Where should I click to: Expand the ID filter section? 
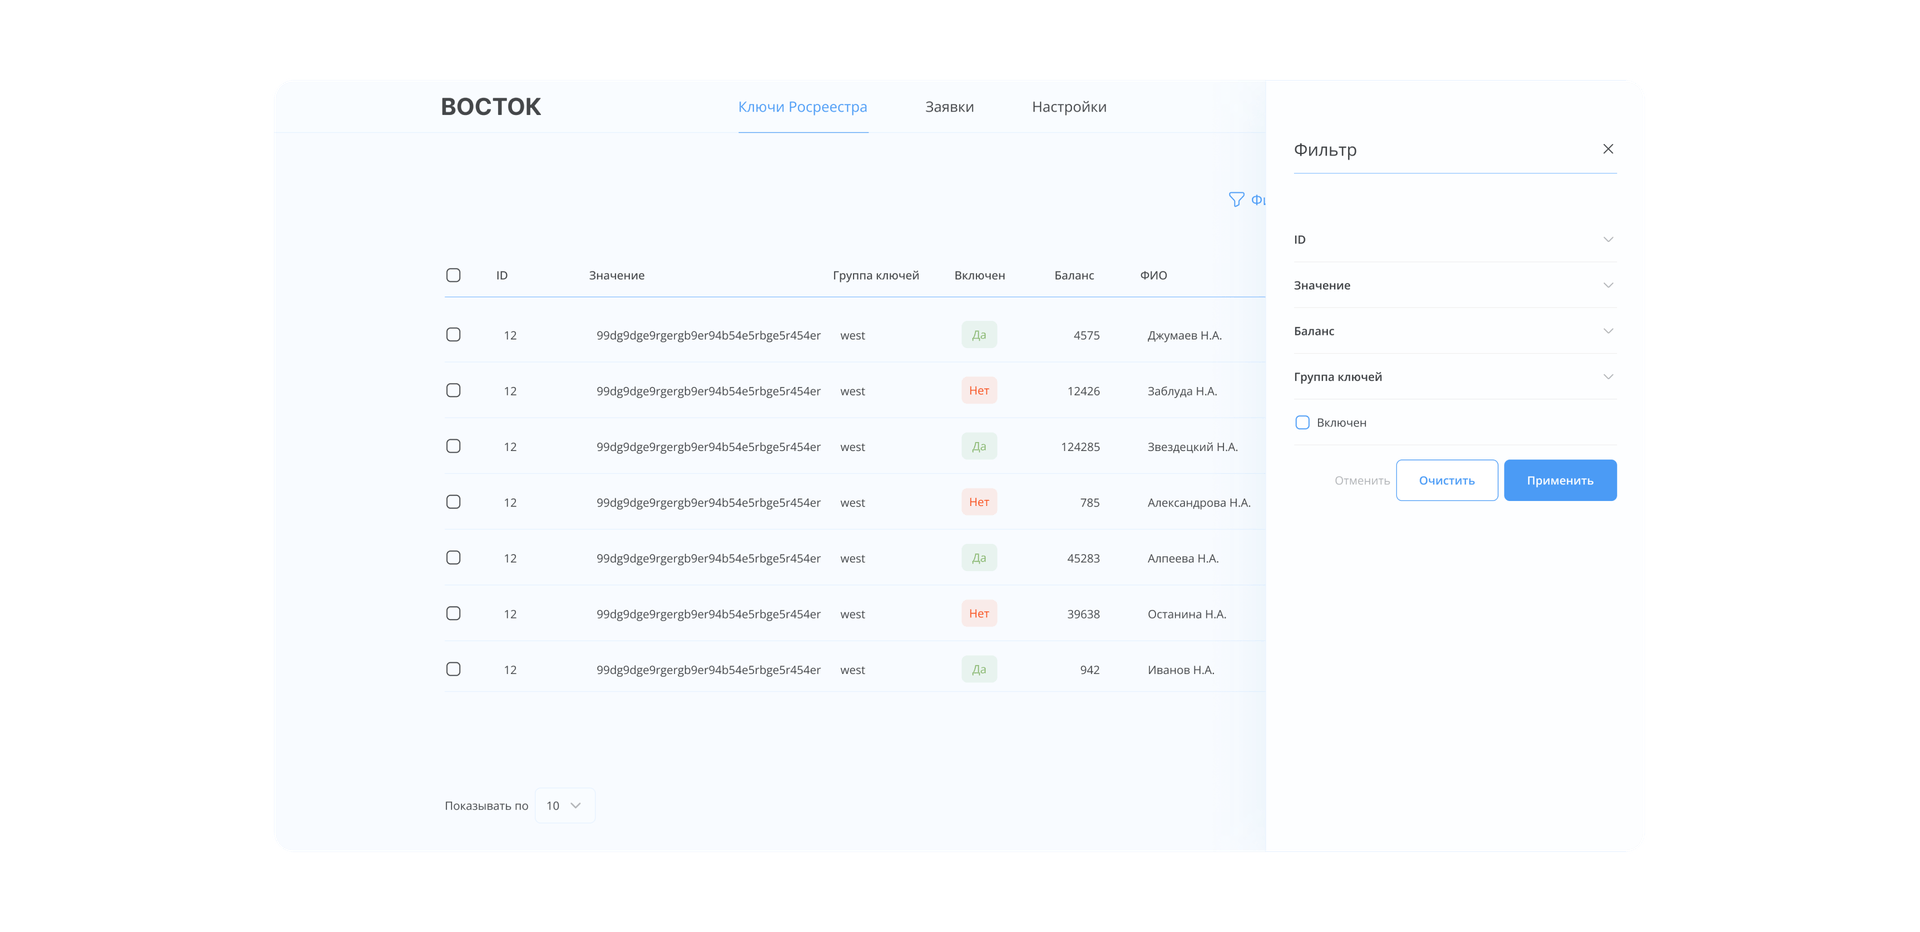(x=1454, y=240)
